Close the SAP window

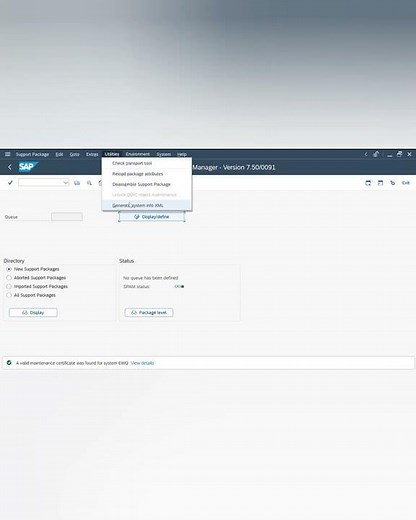point(410,154)
